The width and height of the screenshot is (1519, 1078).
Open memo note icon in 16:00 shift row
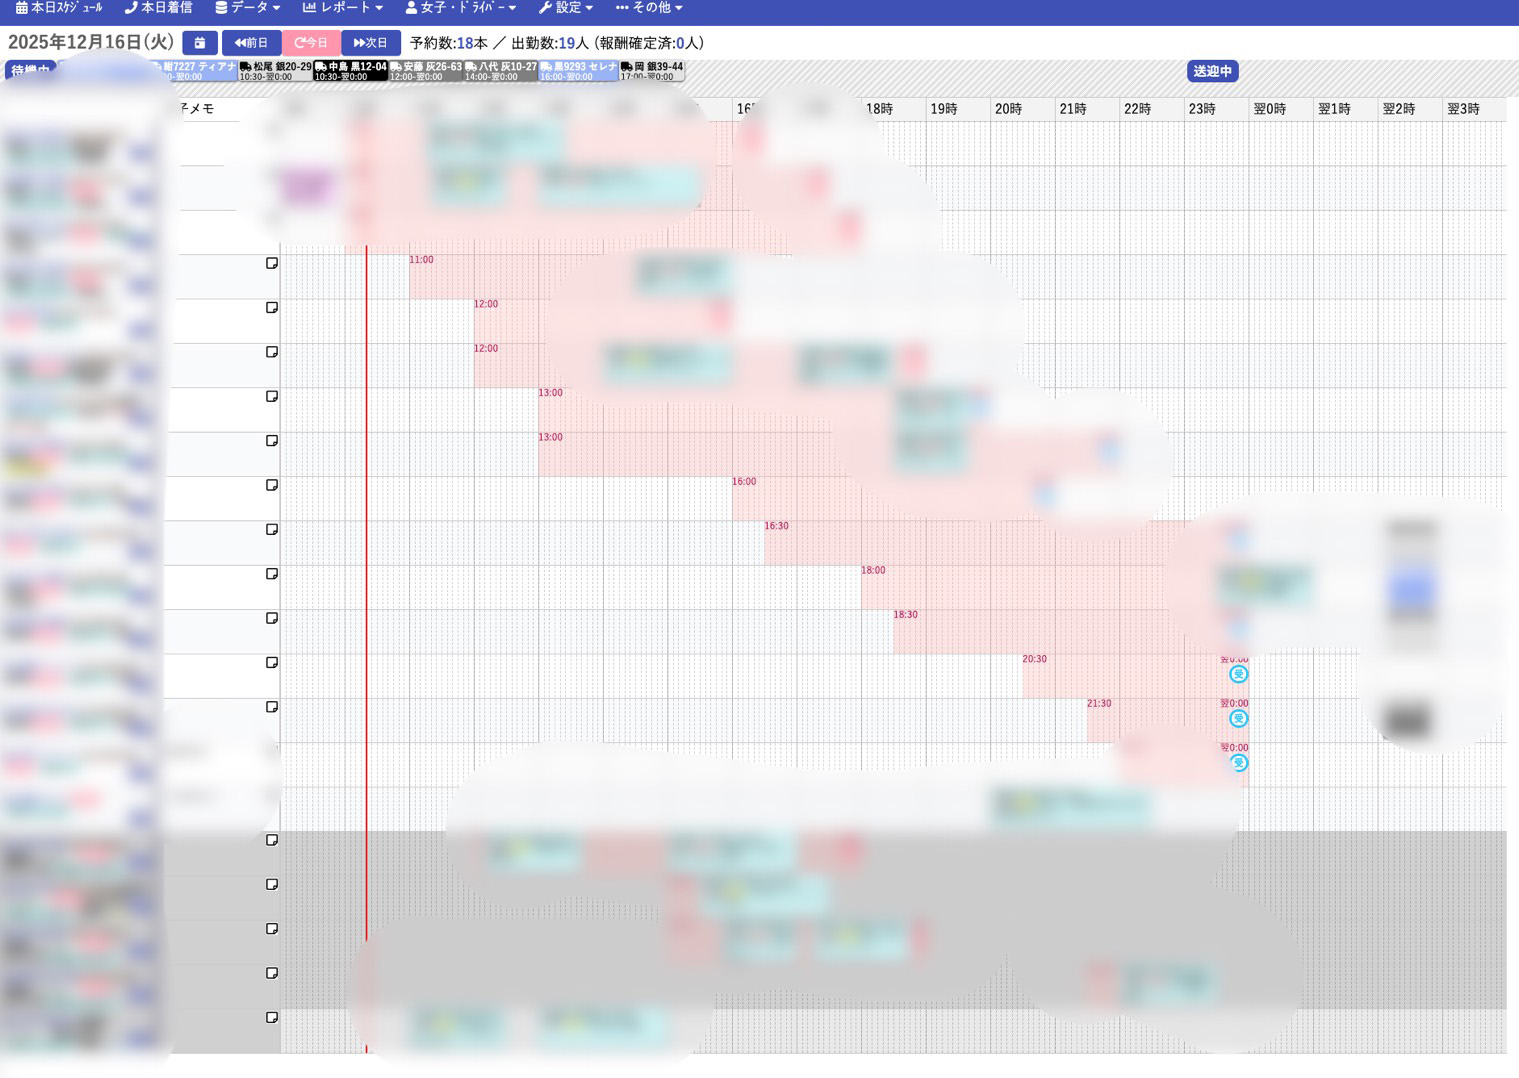coord(272,485)
